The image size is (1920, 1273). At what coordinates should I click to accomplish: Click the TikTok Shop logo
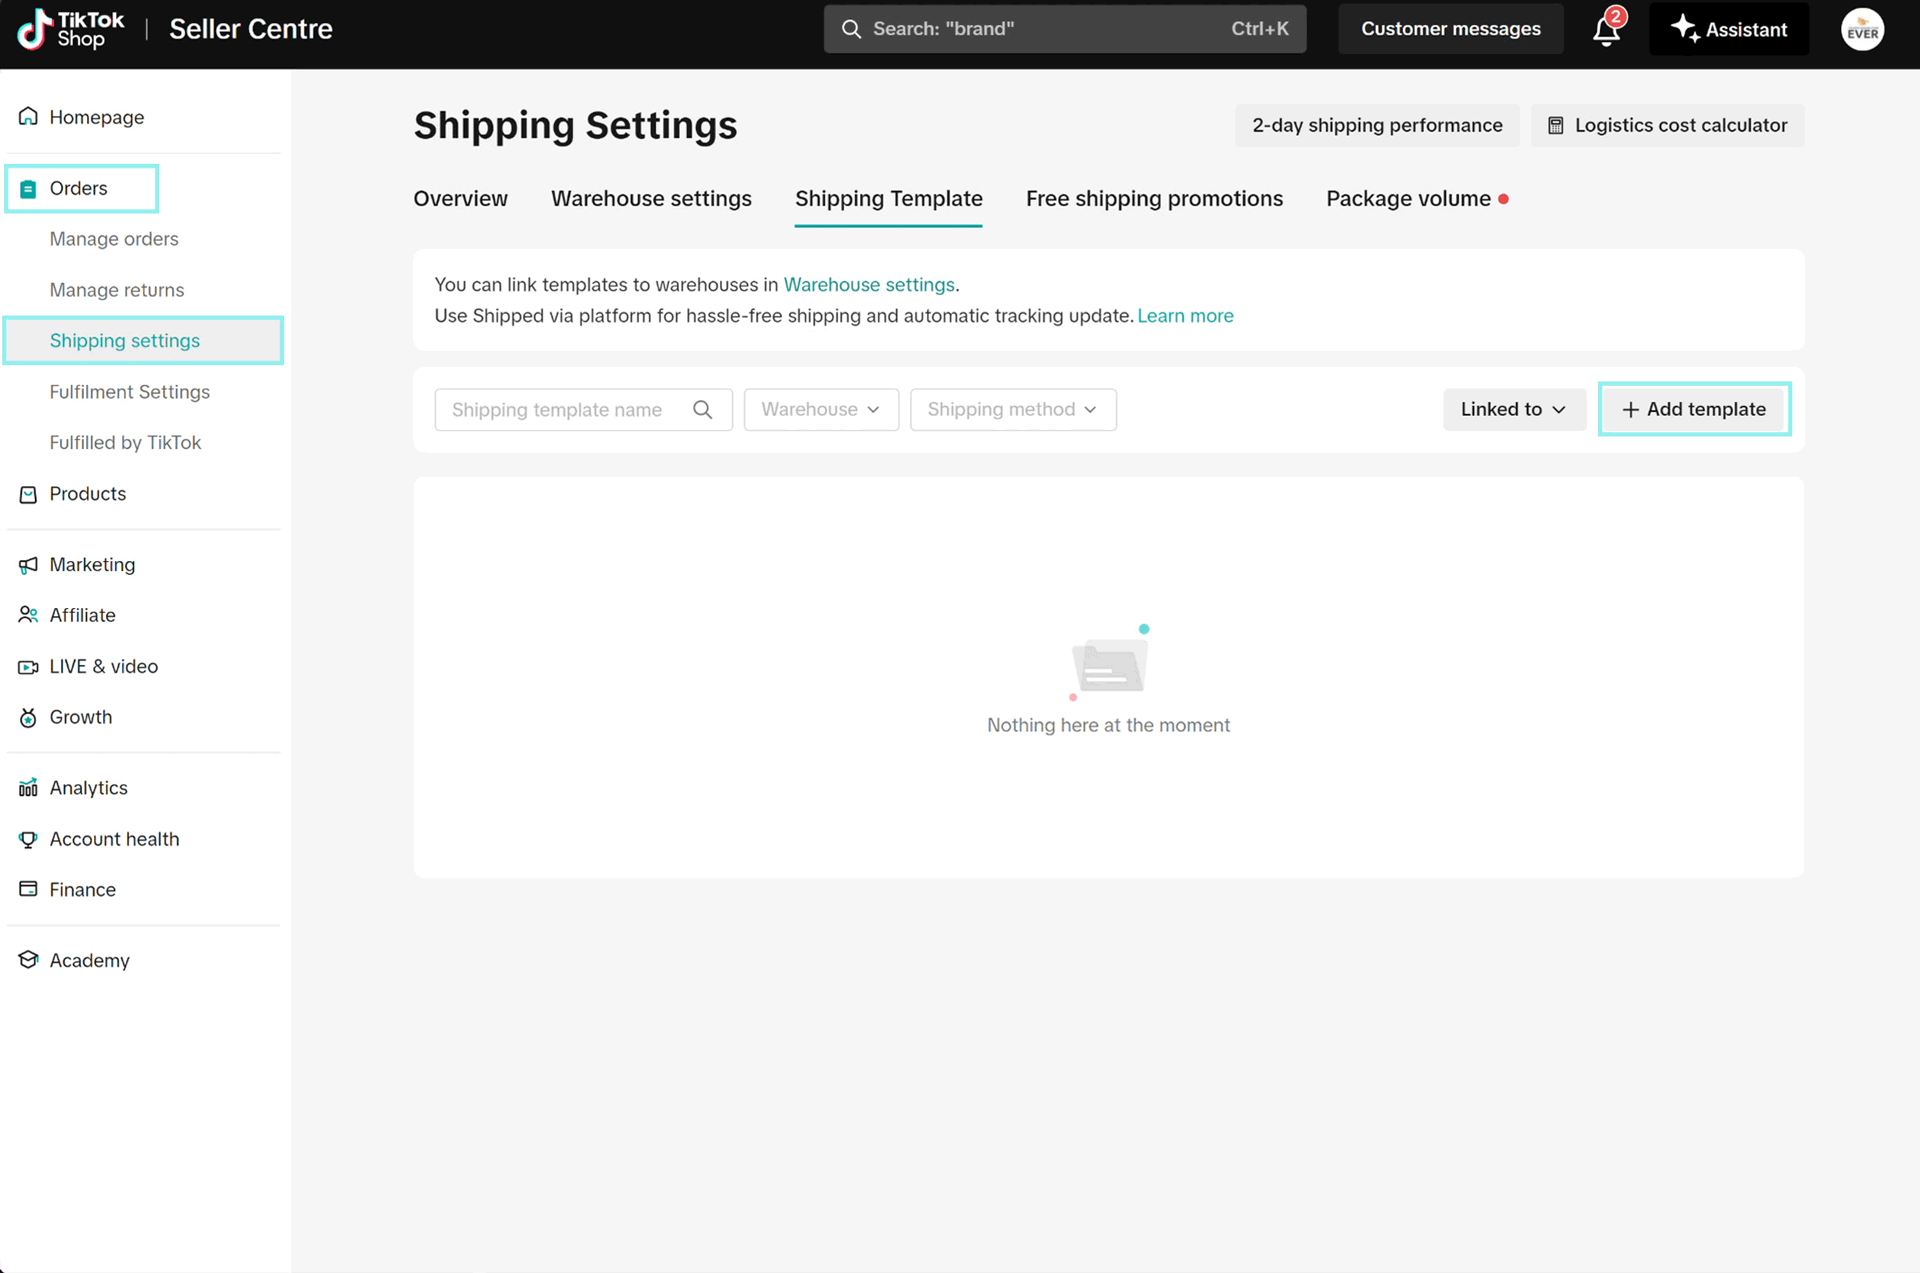pyautogui.click(x=71, y=29)
